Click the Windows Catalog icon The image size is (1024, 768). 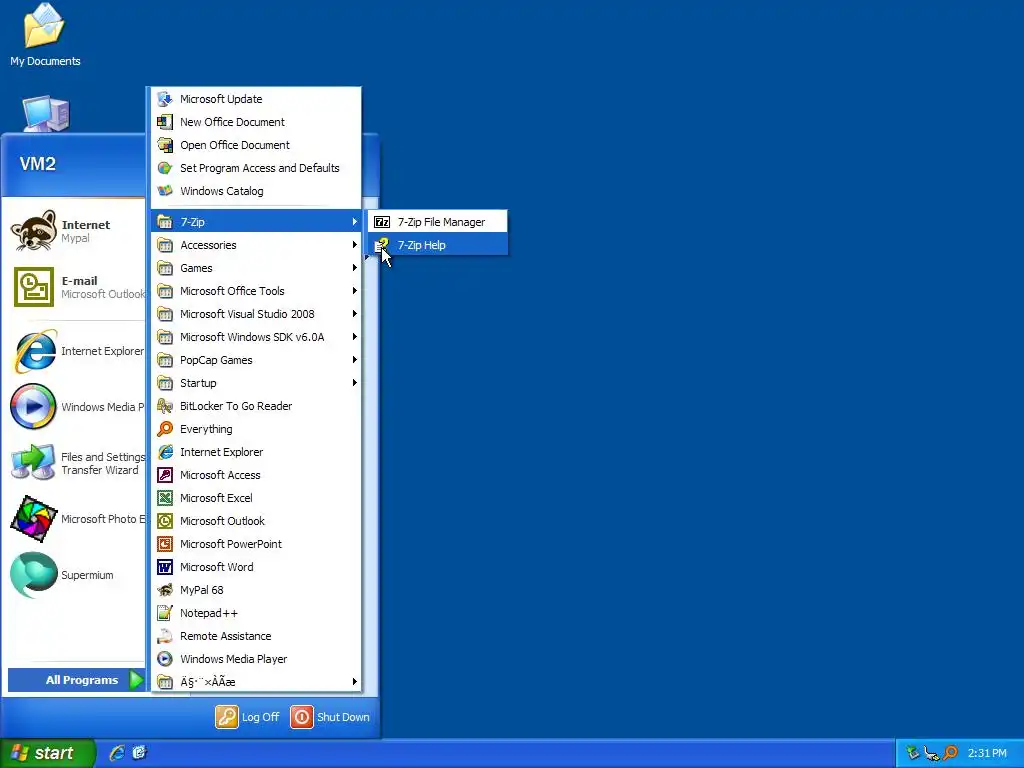coord(165,191)
